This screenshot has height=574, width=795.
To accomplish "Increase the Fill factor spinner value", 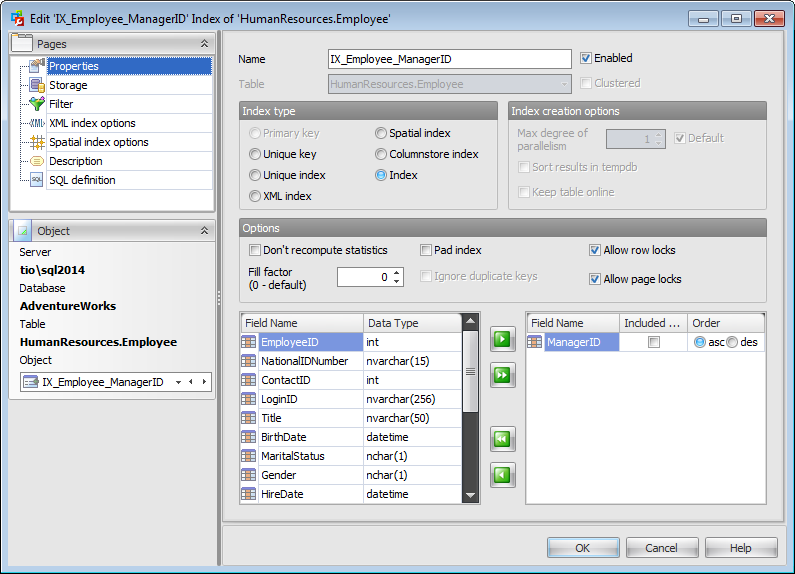I will pos(397,272).
